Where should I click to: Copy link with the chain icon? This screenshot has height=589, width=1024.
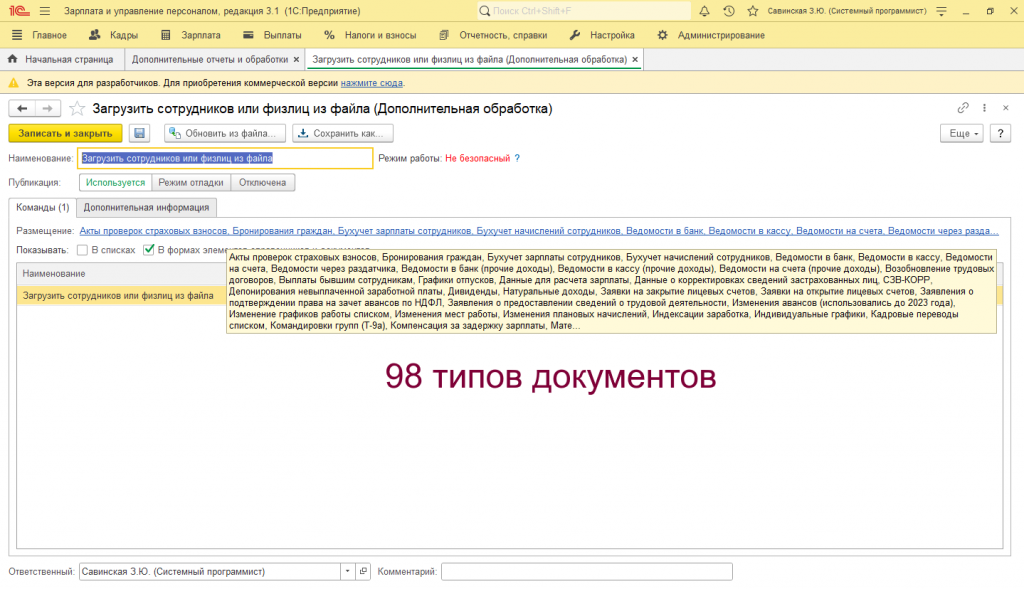pos(963,108)
